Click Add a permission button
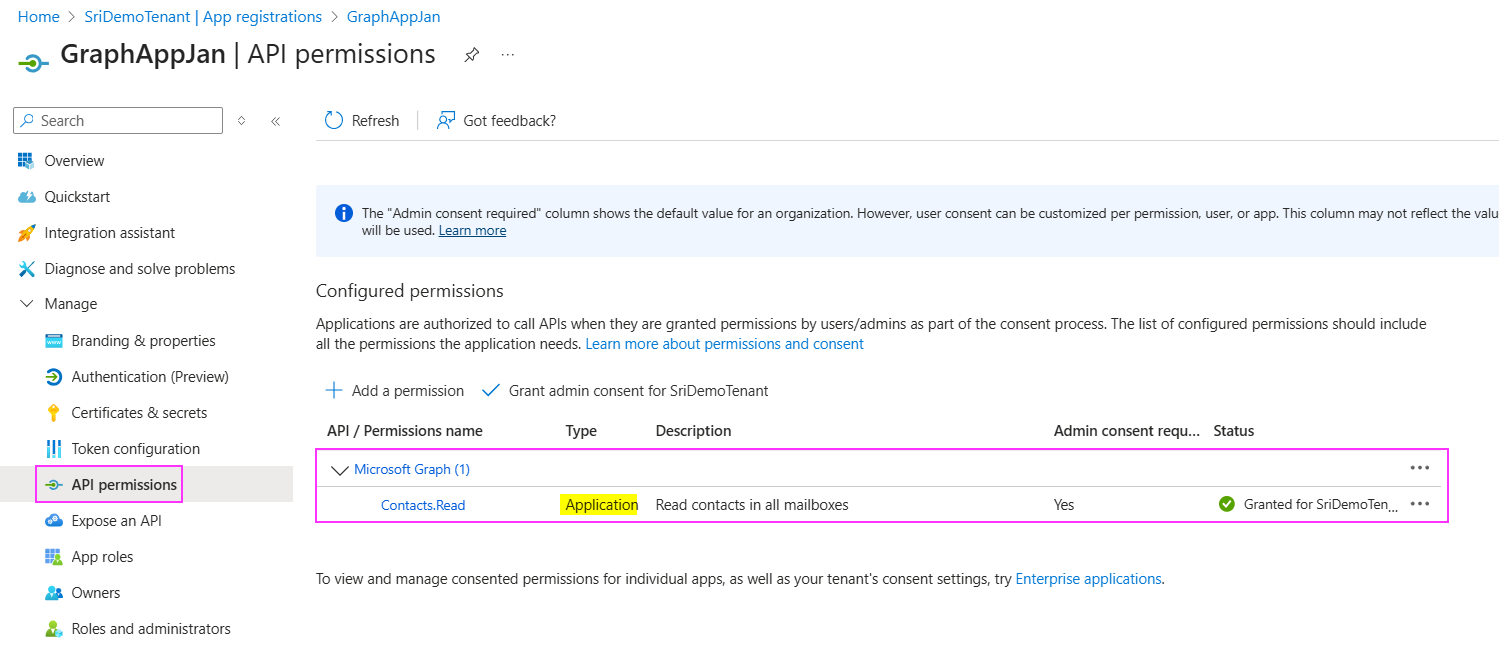 (x=395, y=390)
